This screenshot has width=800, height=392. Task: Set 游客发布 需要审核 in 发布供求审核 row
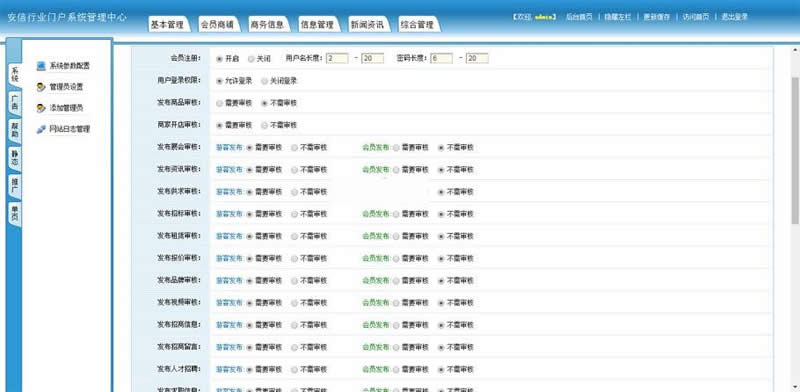[249, 192]
